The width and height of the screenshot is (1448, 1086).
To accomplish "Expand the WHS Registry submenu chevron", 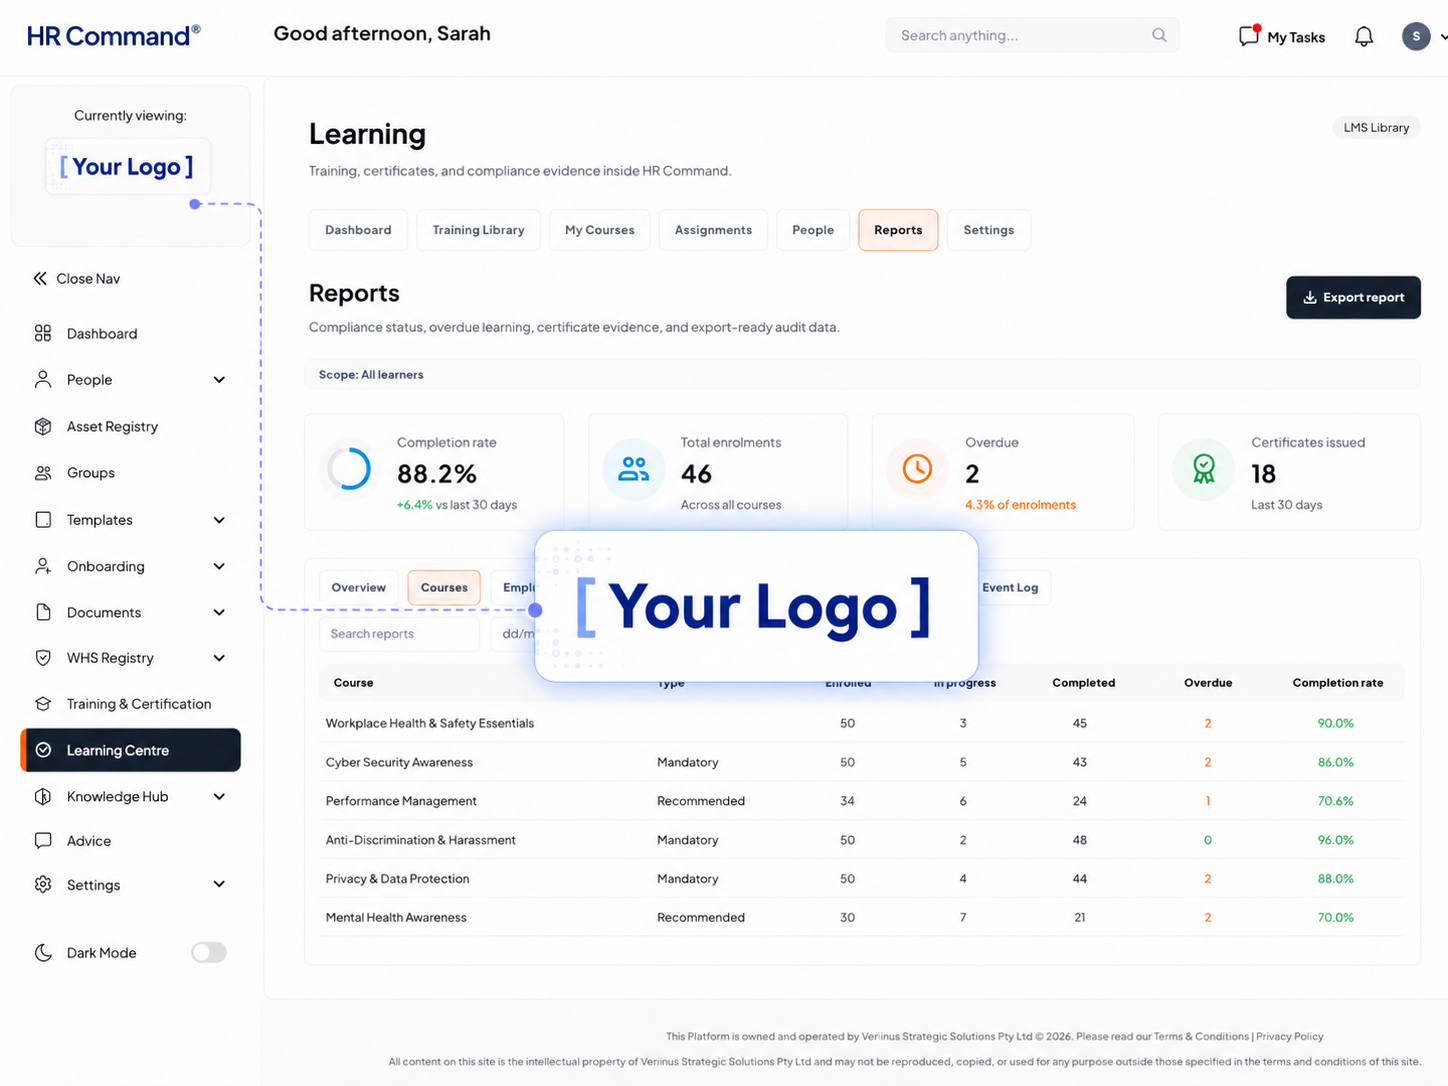I will click(219, 658).
